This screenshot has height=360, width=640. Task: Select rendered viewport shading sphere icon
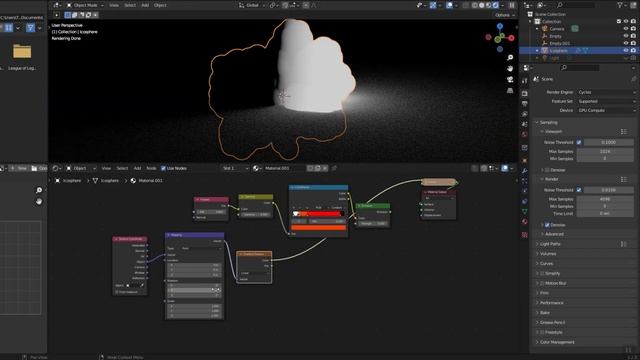pos(496,5)
